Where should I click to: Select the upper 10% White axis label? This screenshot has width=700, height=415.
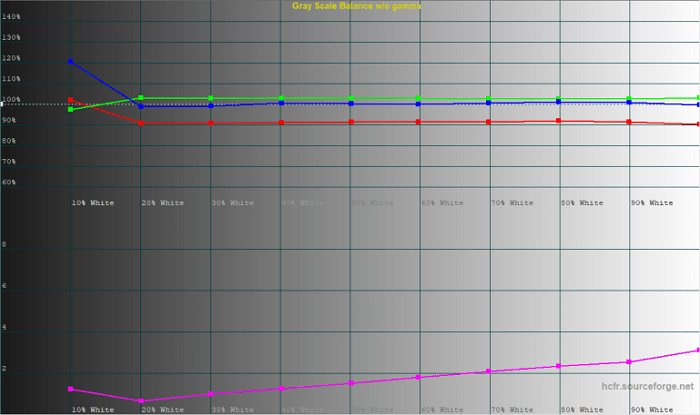coord(93,203)
